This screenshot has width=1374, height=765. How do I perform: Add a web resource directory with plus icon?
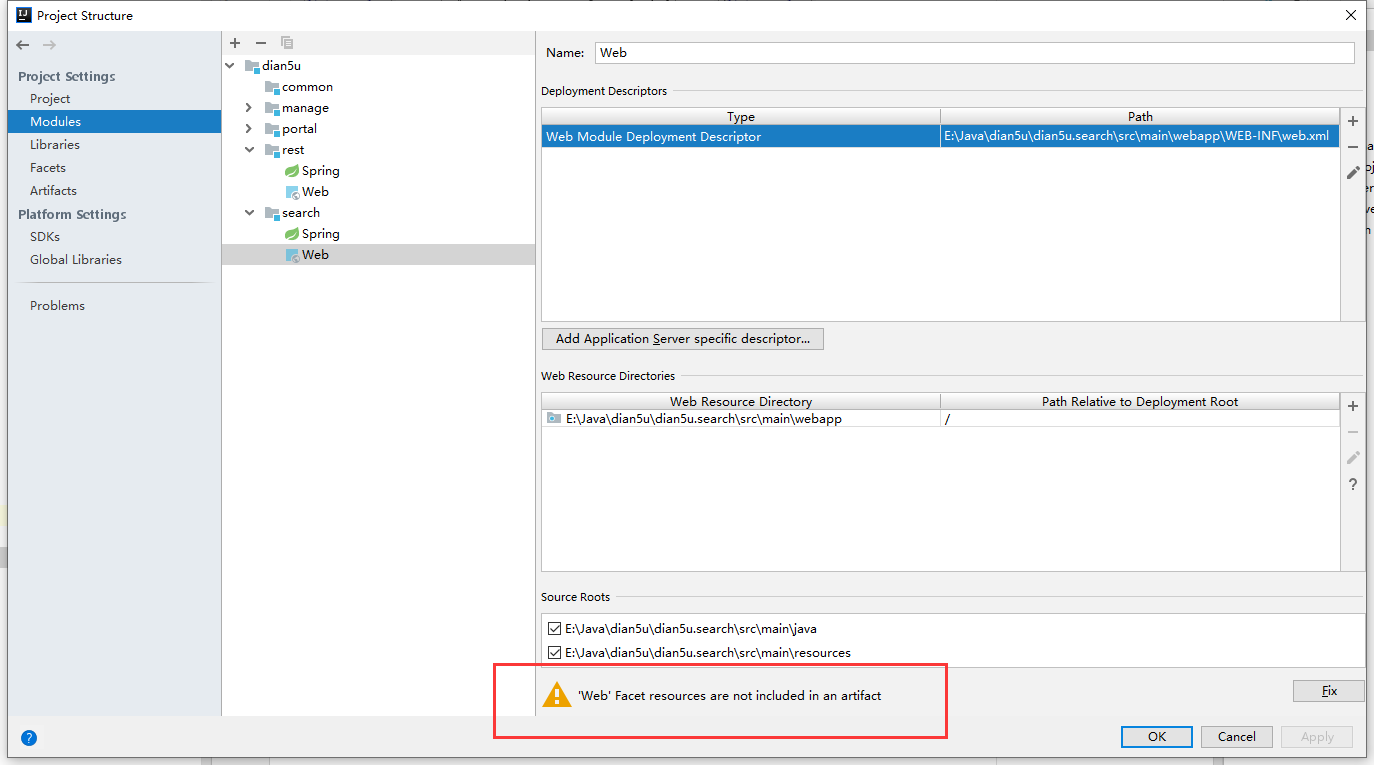tap(1353, 406)
